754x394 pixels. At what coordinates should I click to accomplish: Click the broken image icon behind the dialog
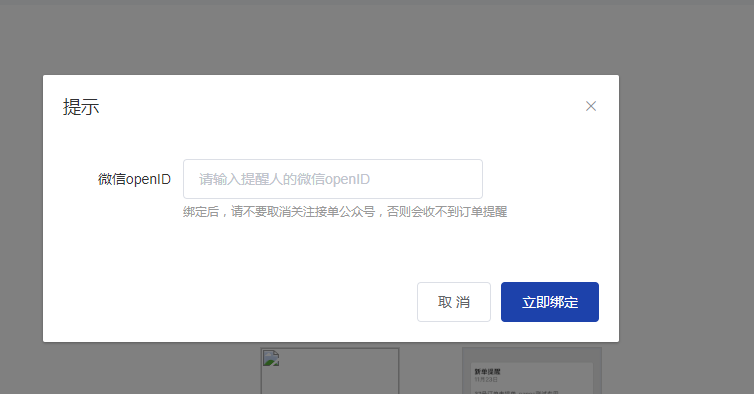[271, 358]
